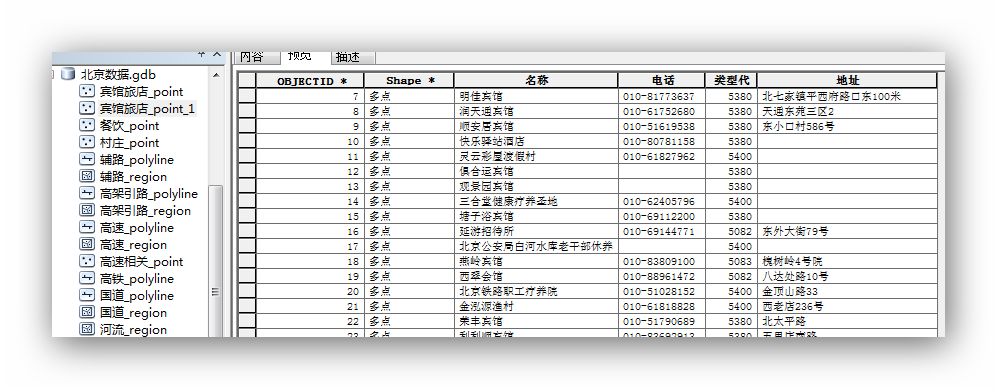Click phone cell 010-69144771

click(662, 231)
